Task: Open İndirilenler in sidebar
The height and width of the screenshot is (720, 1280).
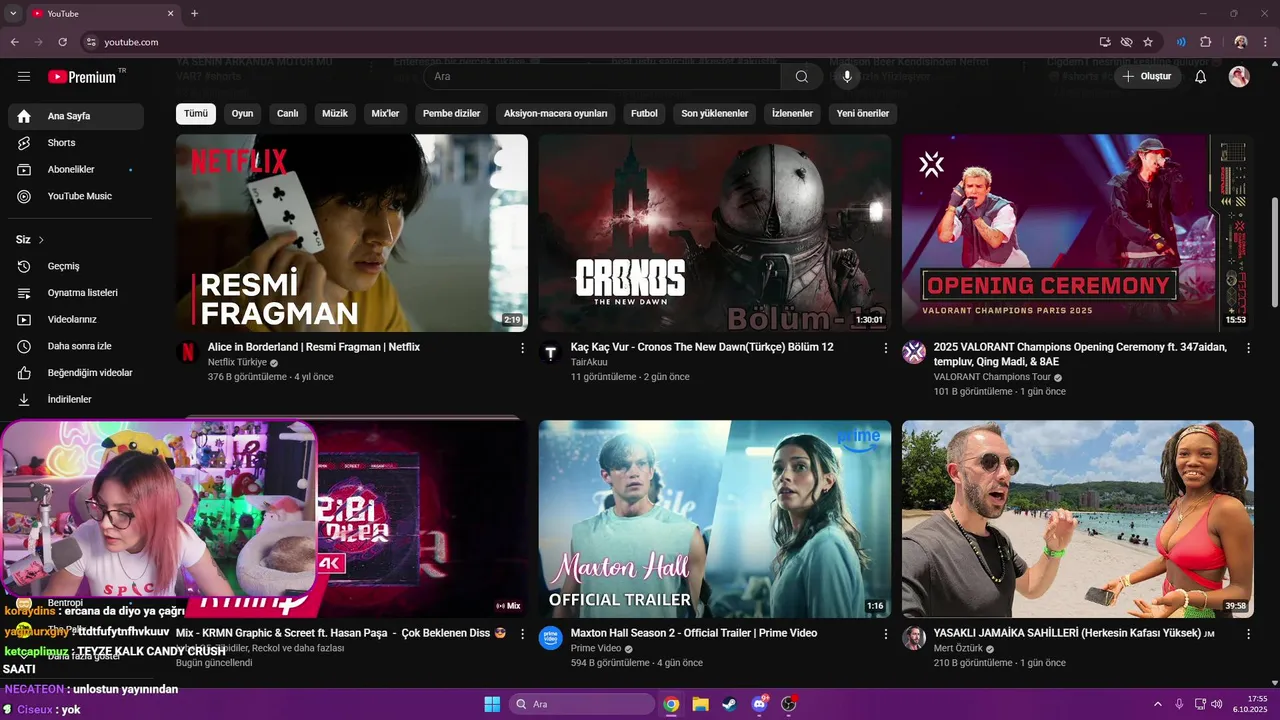Action: [x=76, y=399]
